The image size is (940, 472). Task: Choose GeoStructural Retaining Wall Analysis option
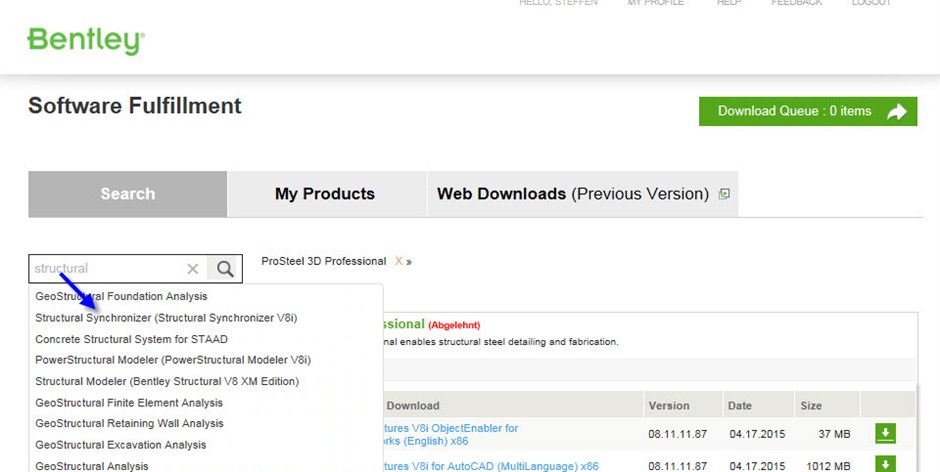click(129, 424)
